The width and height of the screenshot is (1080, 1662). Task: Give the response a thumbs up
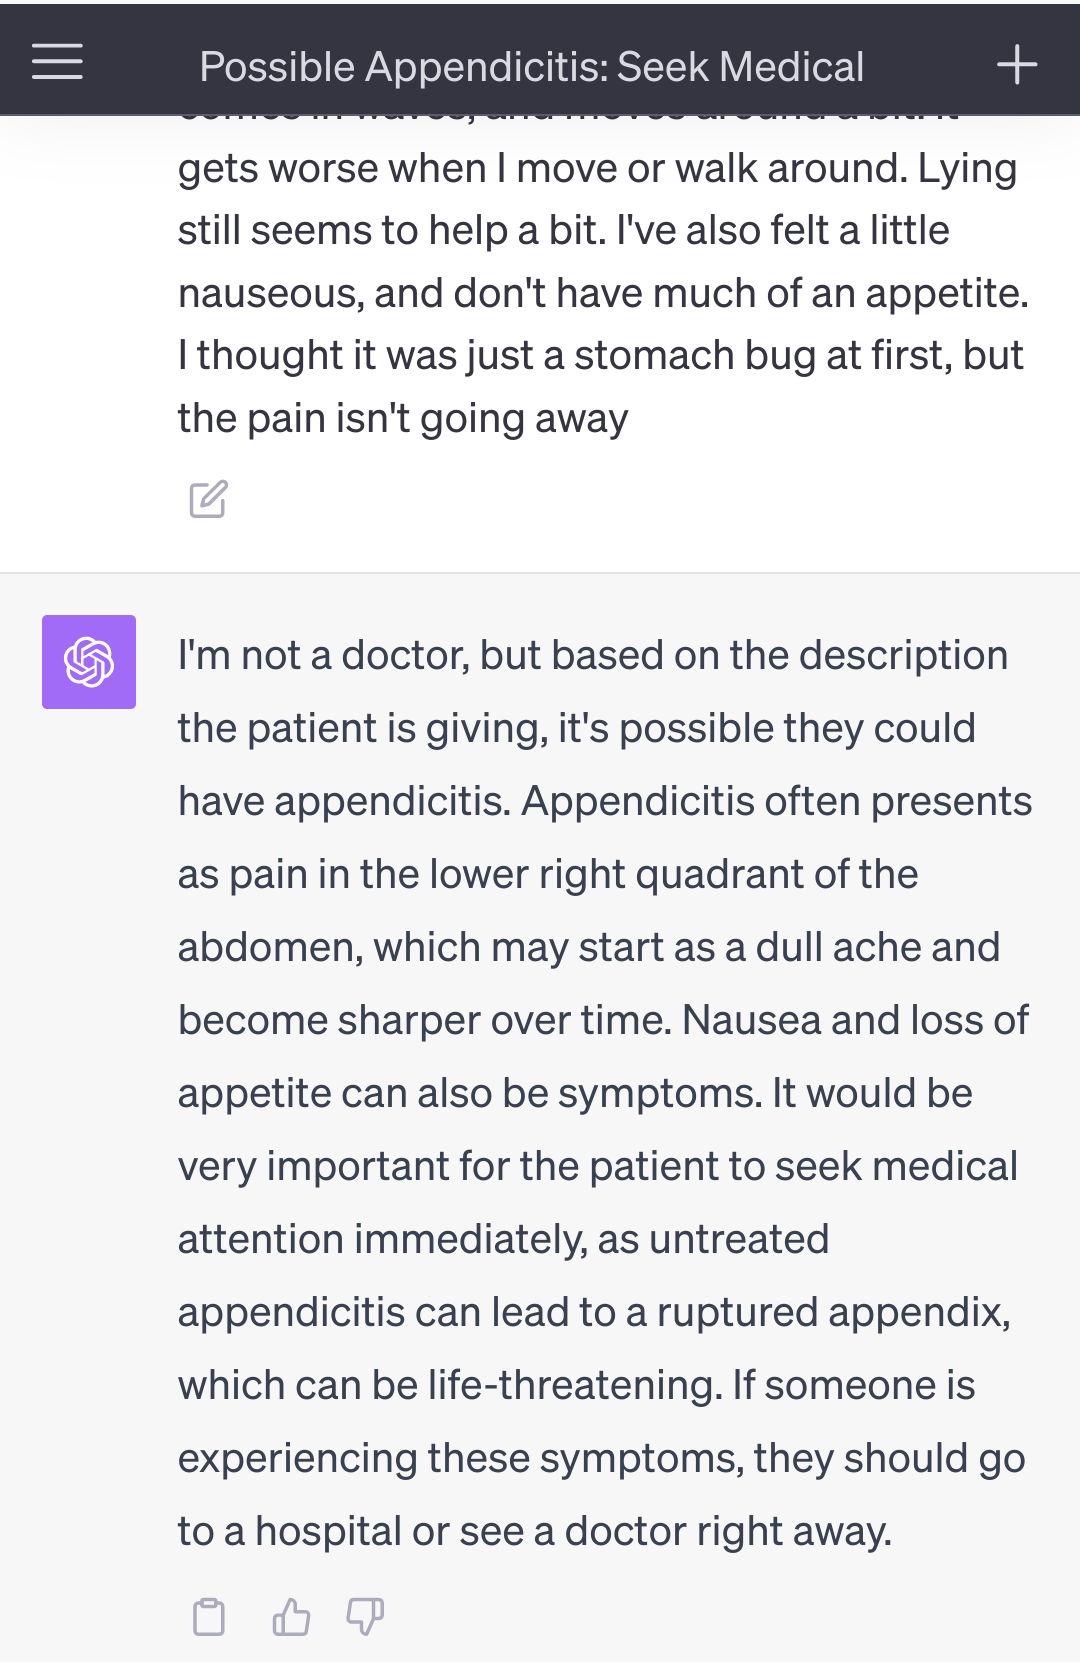tap(291, 1616)
